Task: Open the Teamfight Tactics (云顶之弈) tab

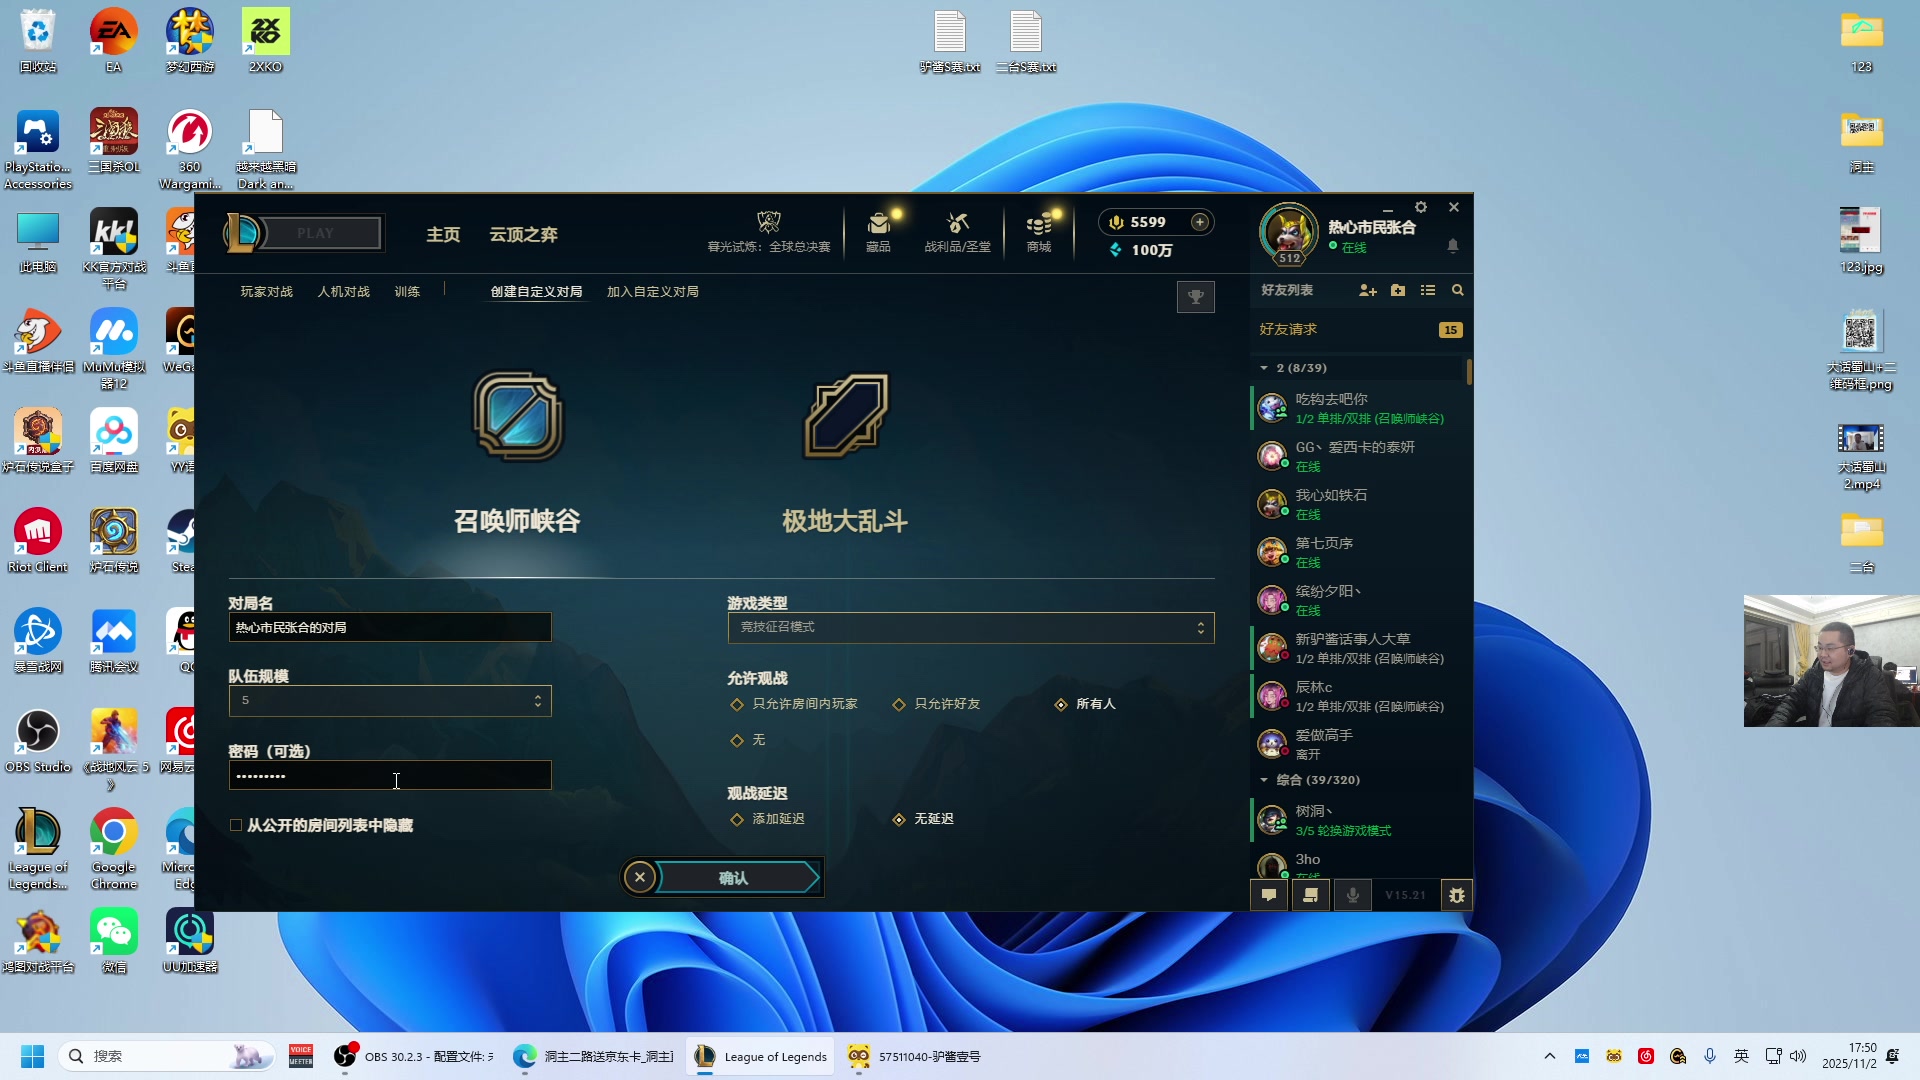Action: pos(523,234)
